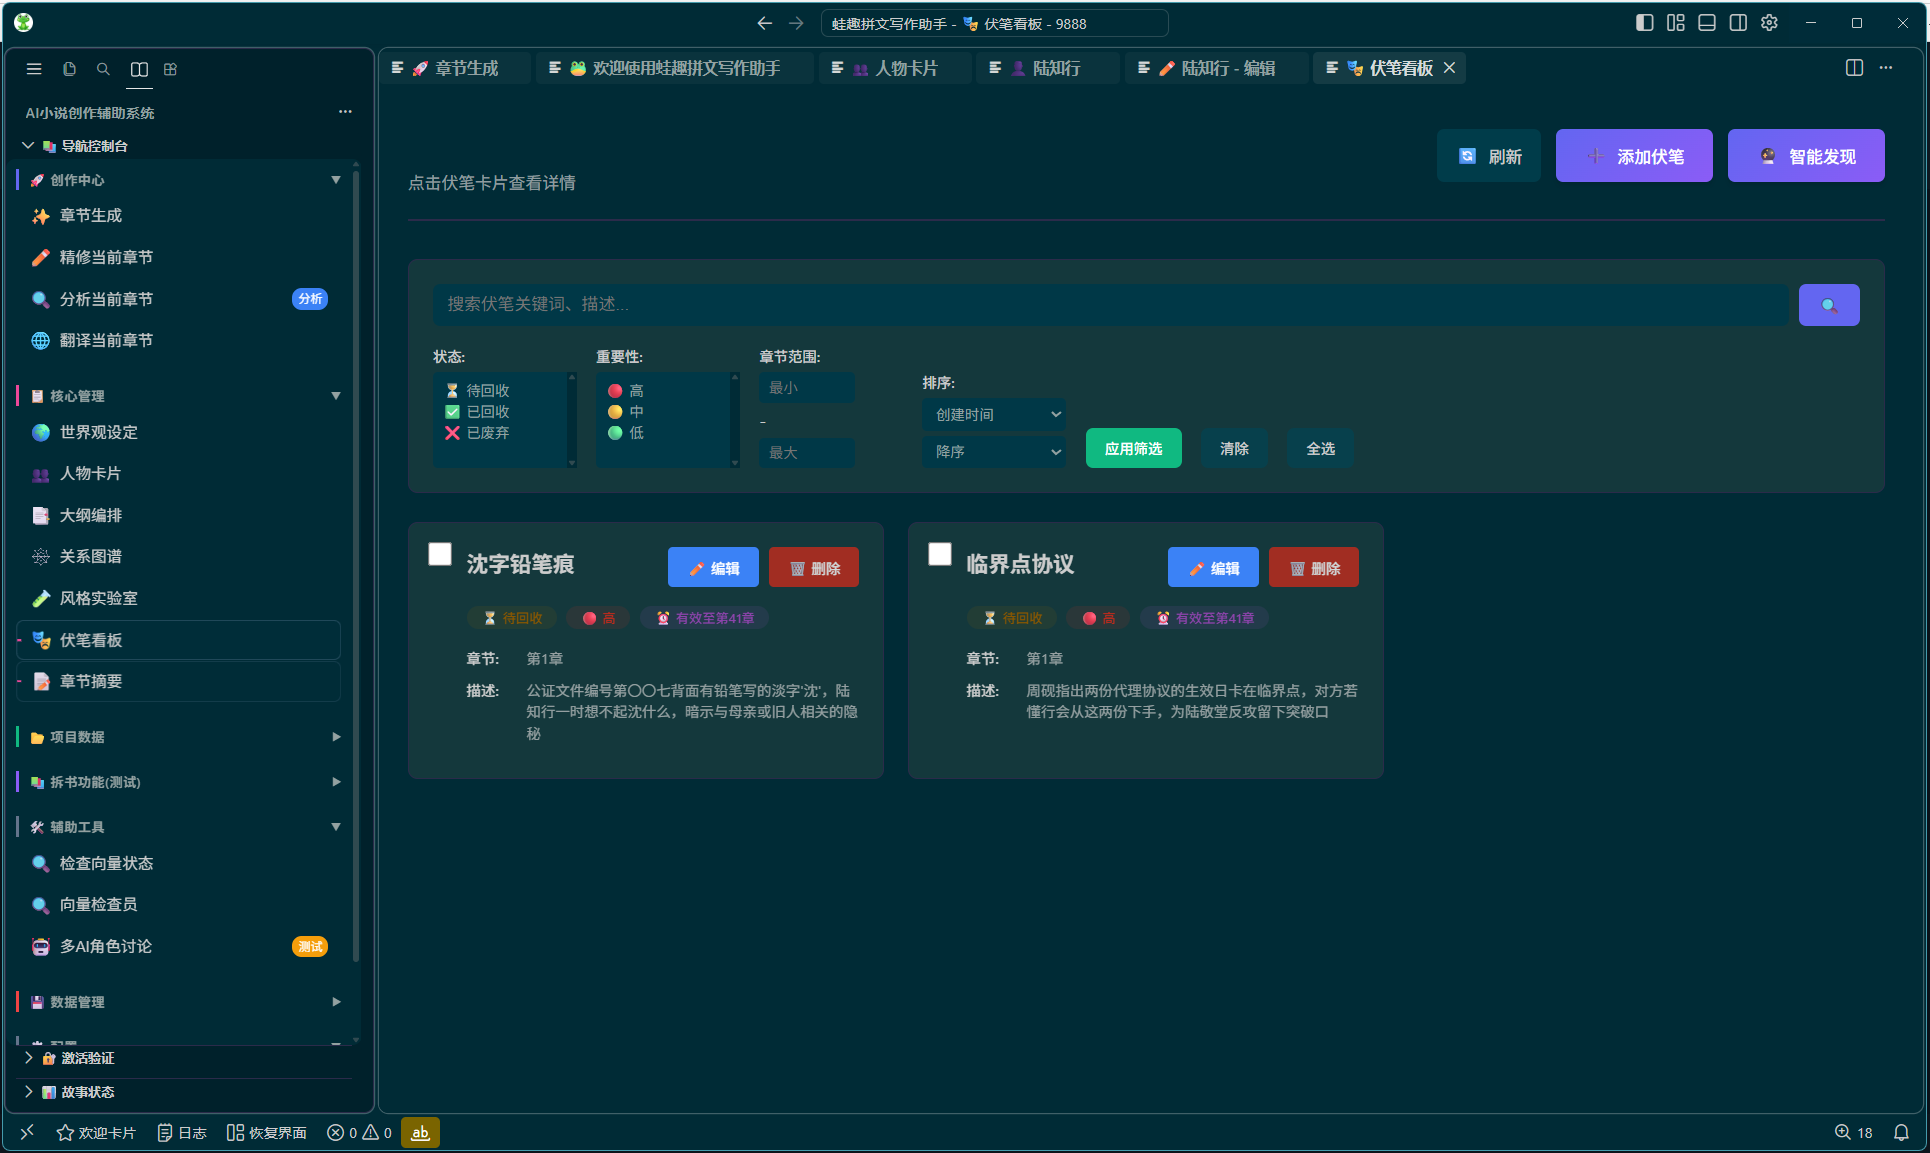Open notifications bell in status bar
The width and height of the screenshot is (1930, 1153).
click(1901, 1132)
